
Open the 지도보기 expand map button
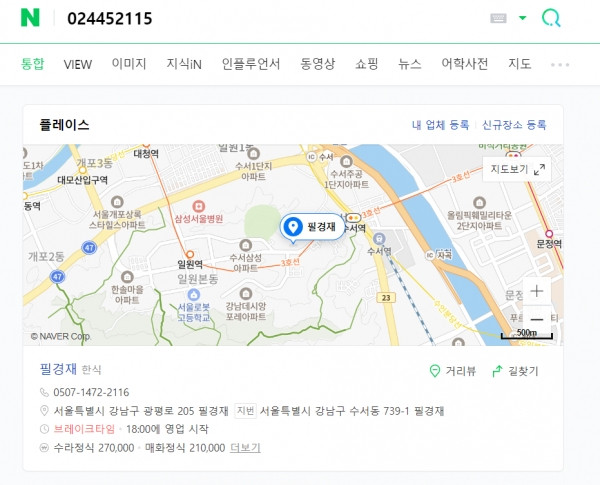tap(517, 169)
